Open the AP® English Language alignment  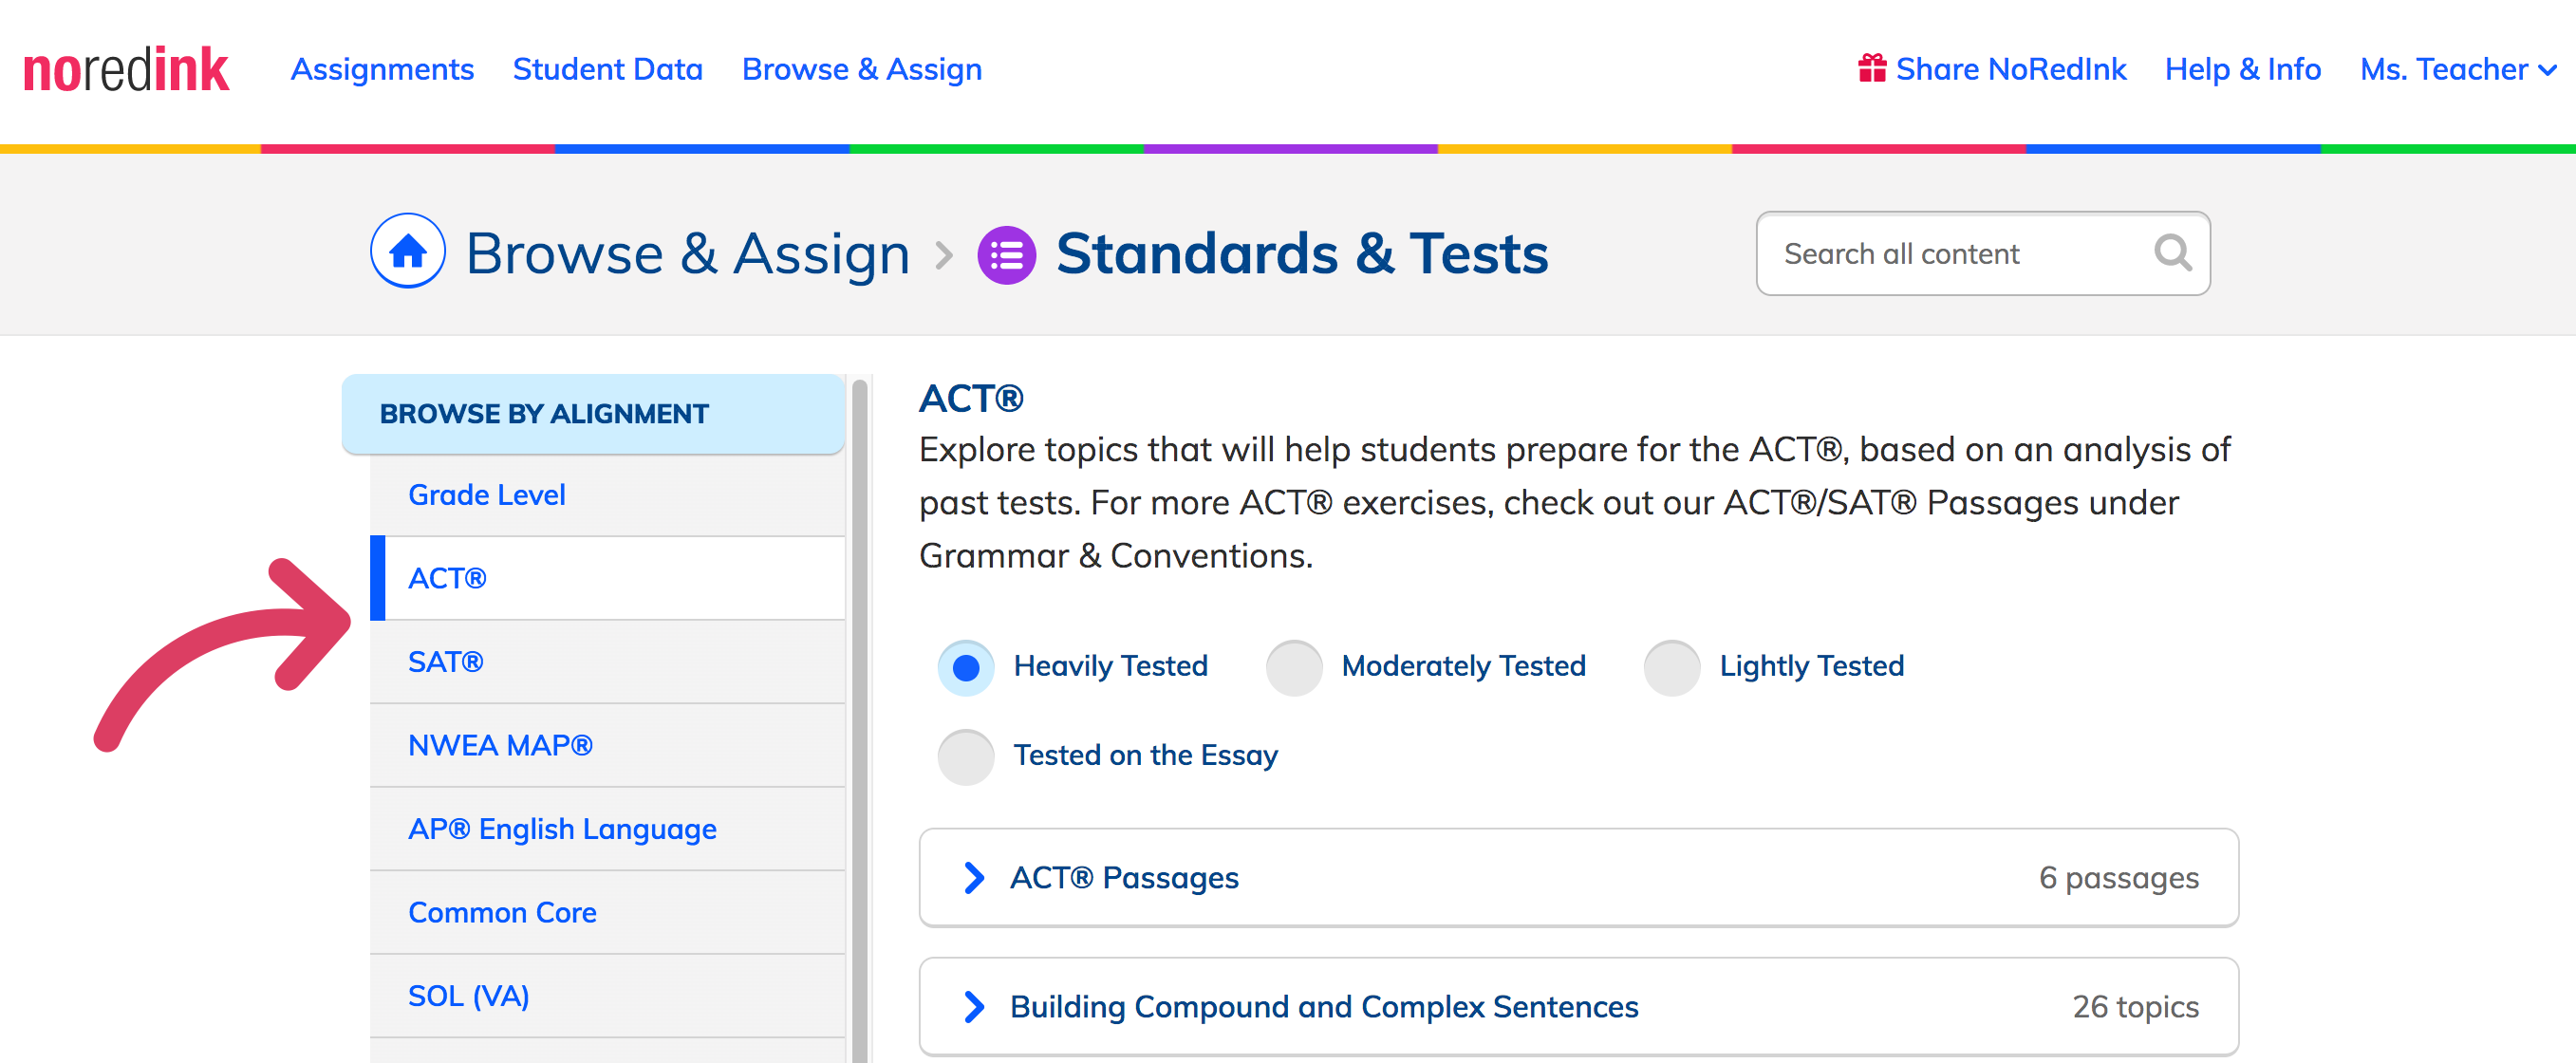pyautogui.click(x=607, y=829)
